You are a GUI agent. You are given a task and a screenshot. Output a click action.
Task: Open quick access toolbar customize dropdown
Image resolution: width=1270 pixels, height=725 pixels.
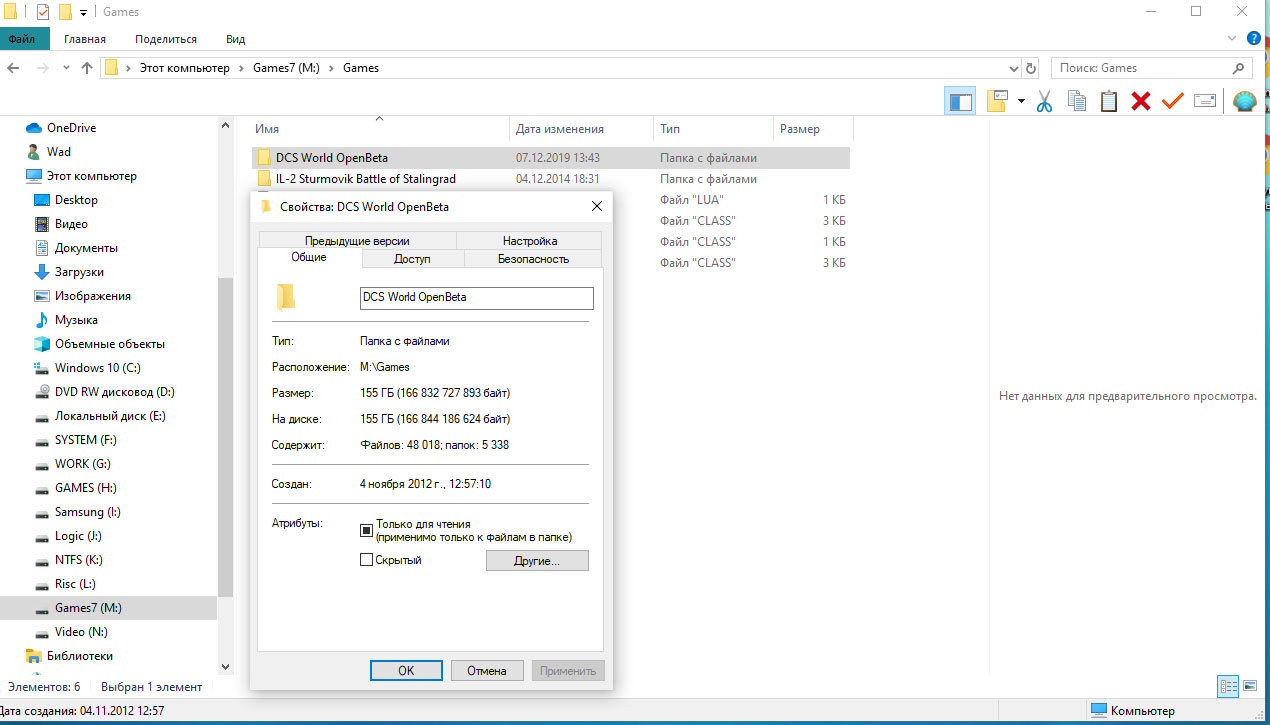click(x=84, y=13)
